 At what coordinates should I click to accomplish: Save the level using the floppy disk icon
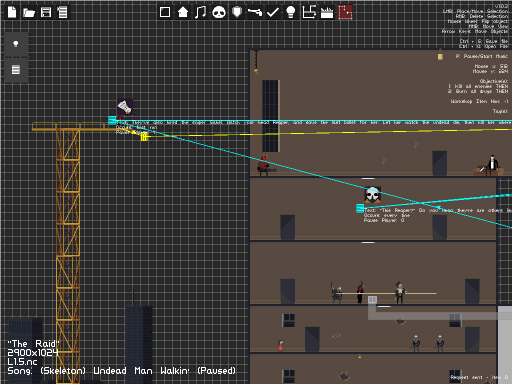click(46, 12)
